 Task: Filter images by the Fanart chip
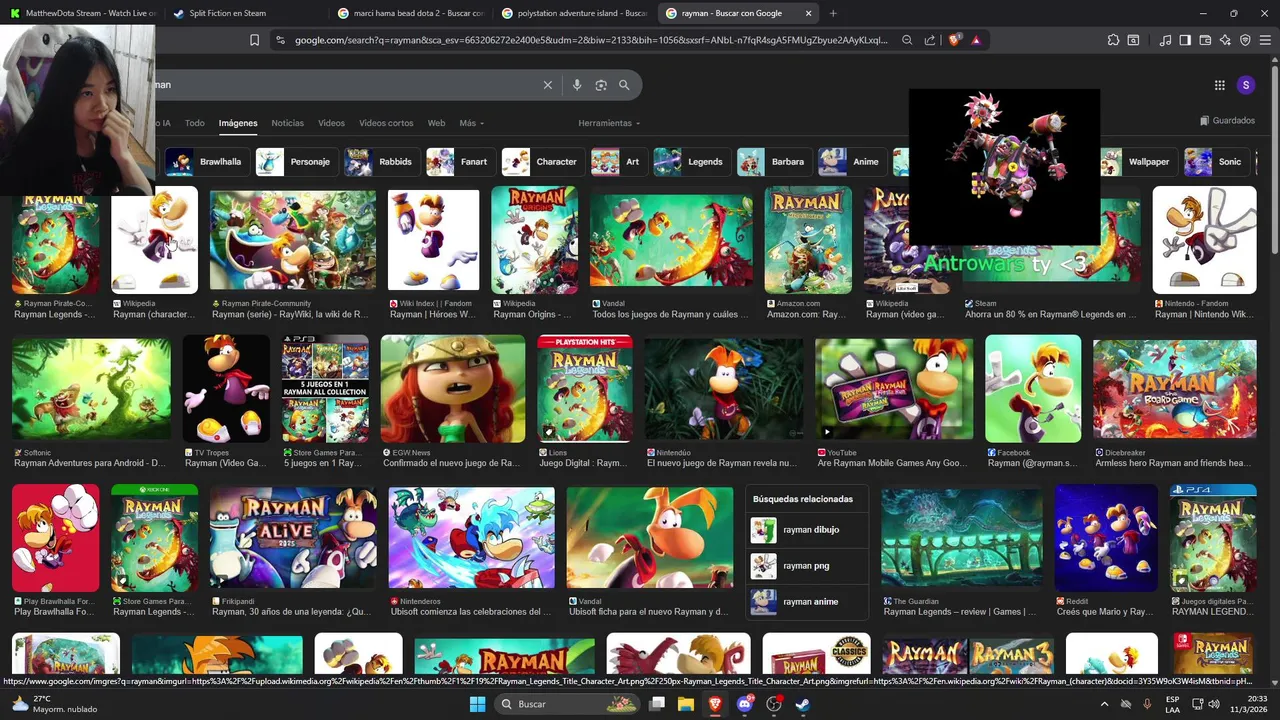coord(460,162)
